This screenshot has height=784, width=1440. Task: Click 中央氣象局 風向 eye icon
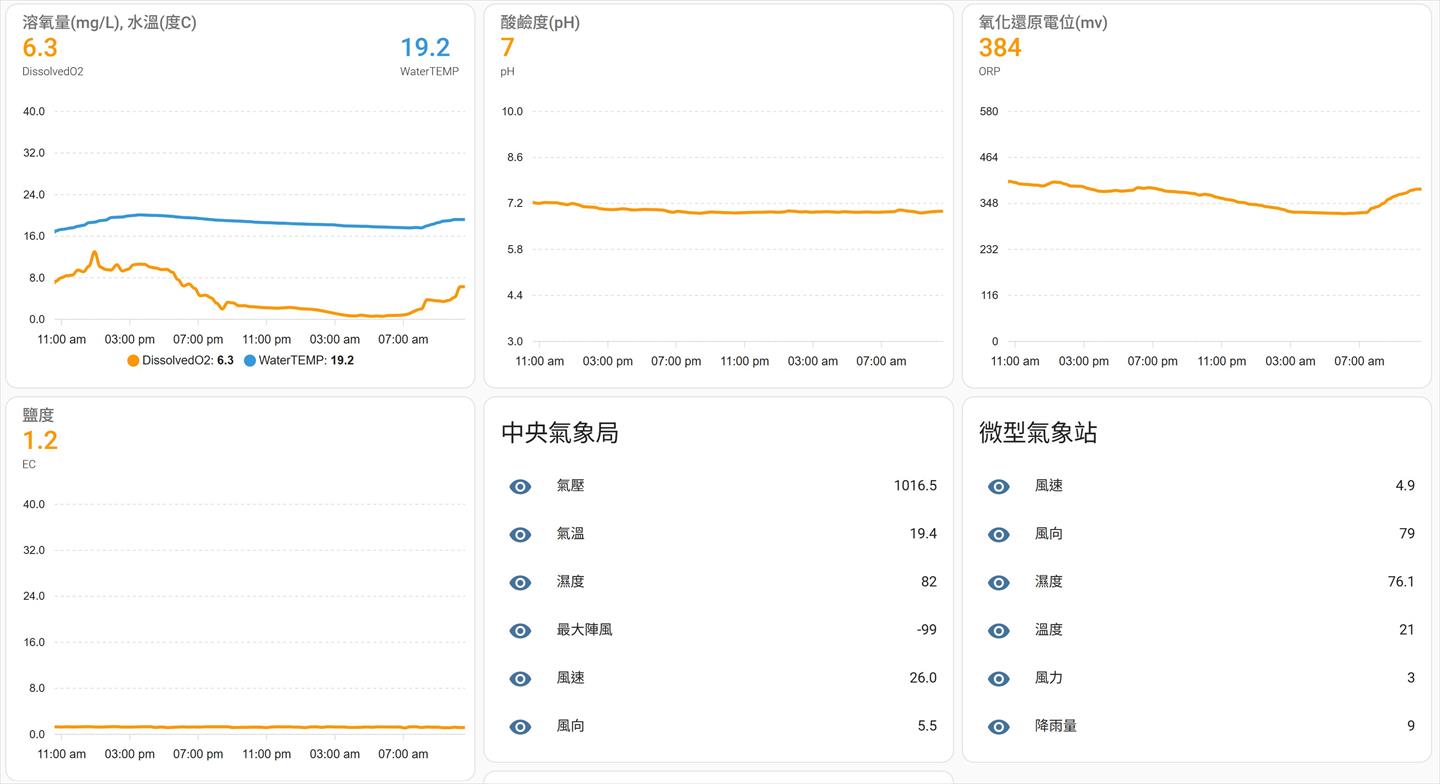click(520, 727)
